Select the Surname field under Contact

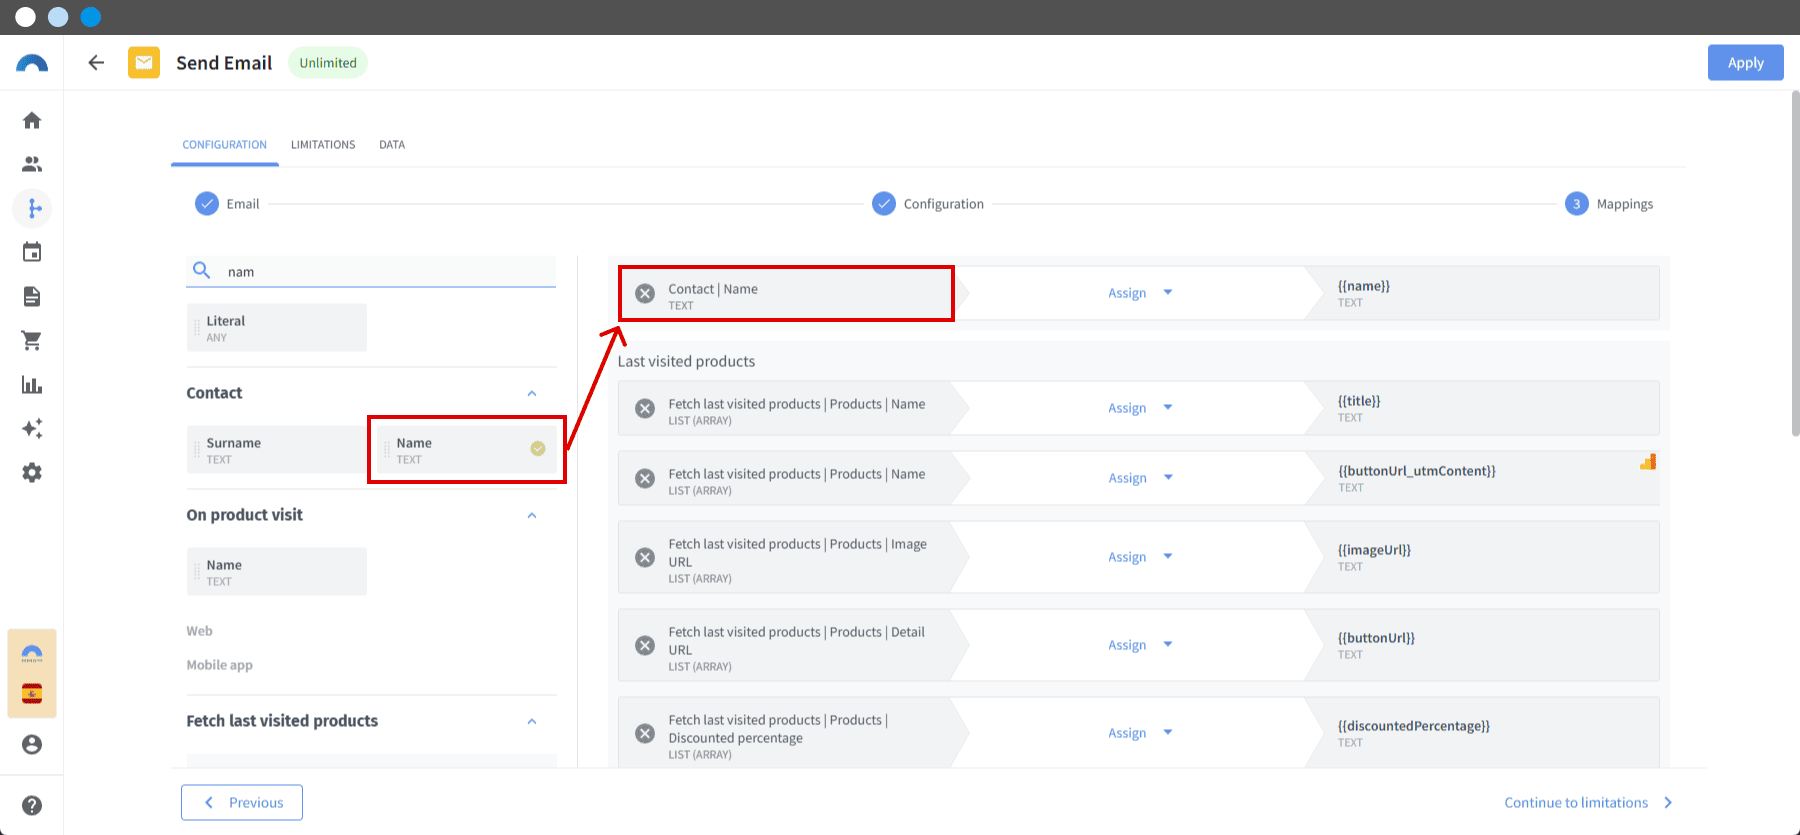[277, 450]
